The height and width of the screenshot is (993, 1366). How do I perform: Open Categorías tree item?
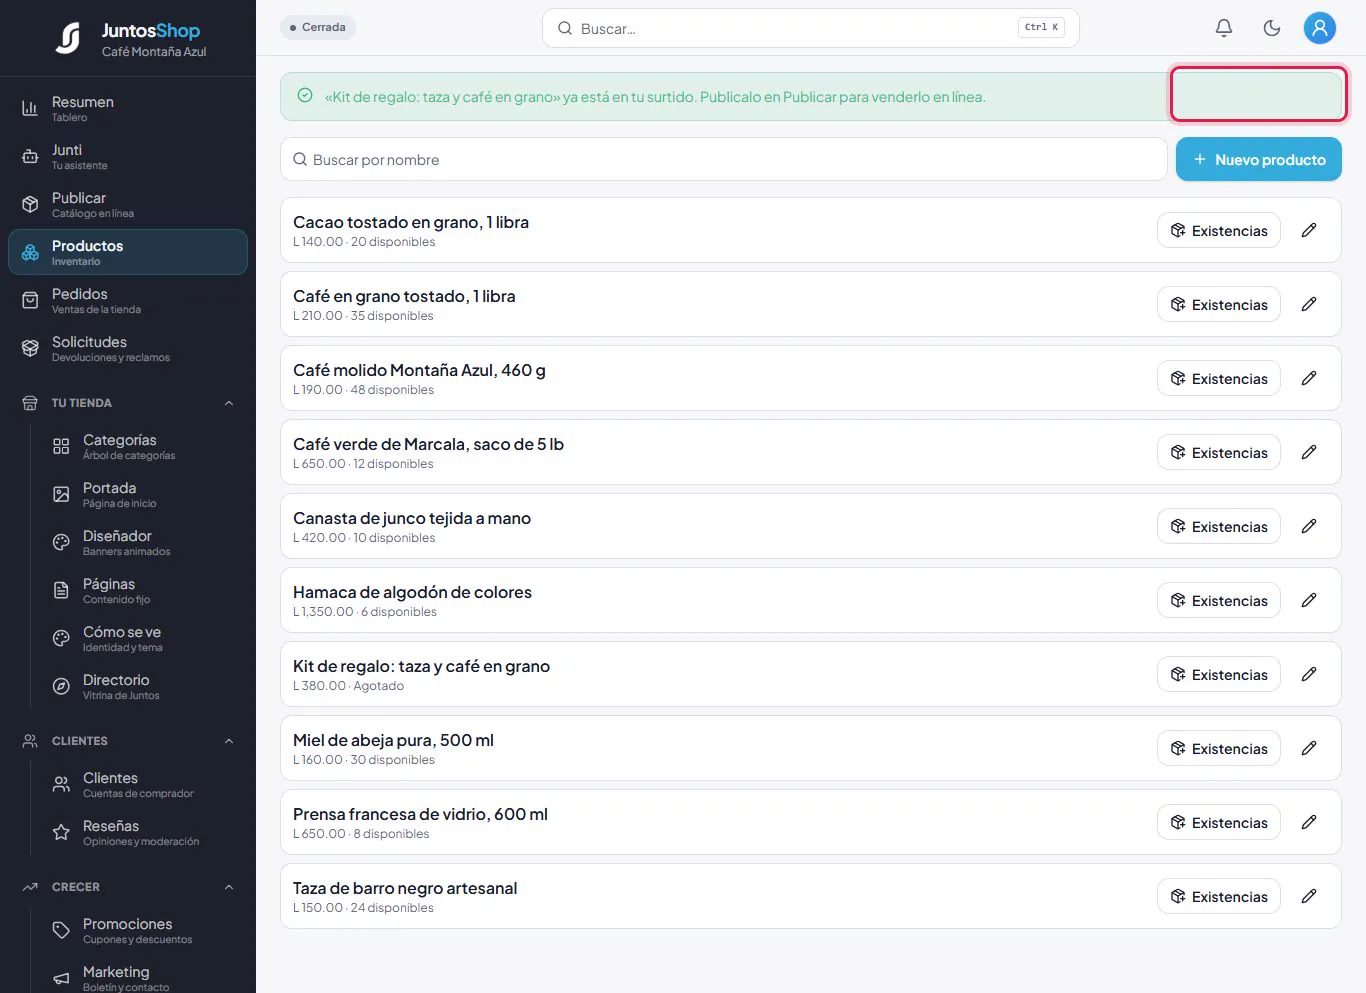click(143, 446)
